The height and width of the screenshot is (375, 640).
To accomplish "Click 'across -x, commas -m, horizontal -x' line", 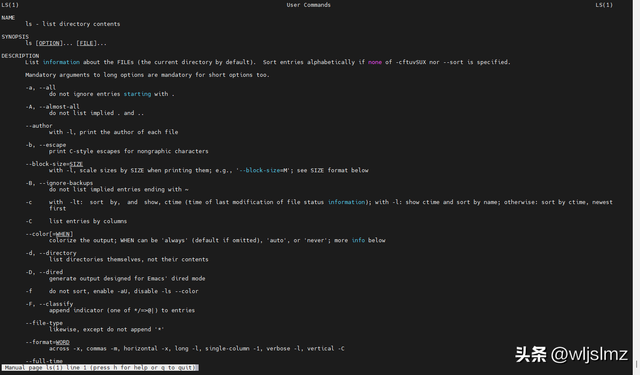I will [197, 348].
